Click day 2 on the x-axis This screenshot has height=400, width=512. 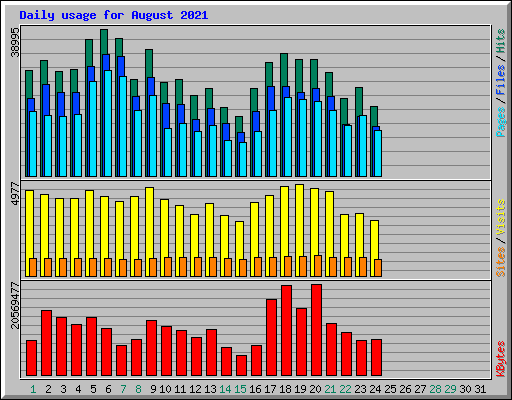[48, 389]
